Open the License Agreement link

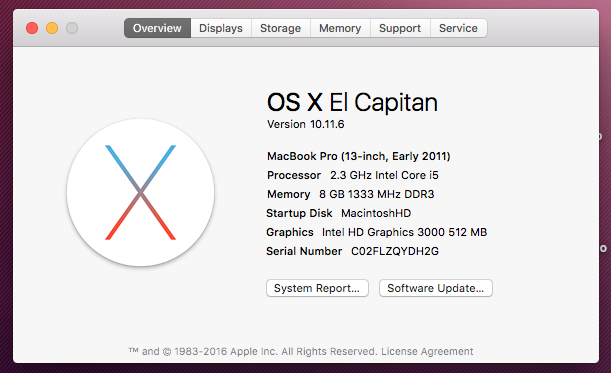point(427,351)
